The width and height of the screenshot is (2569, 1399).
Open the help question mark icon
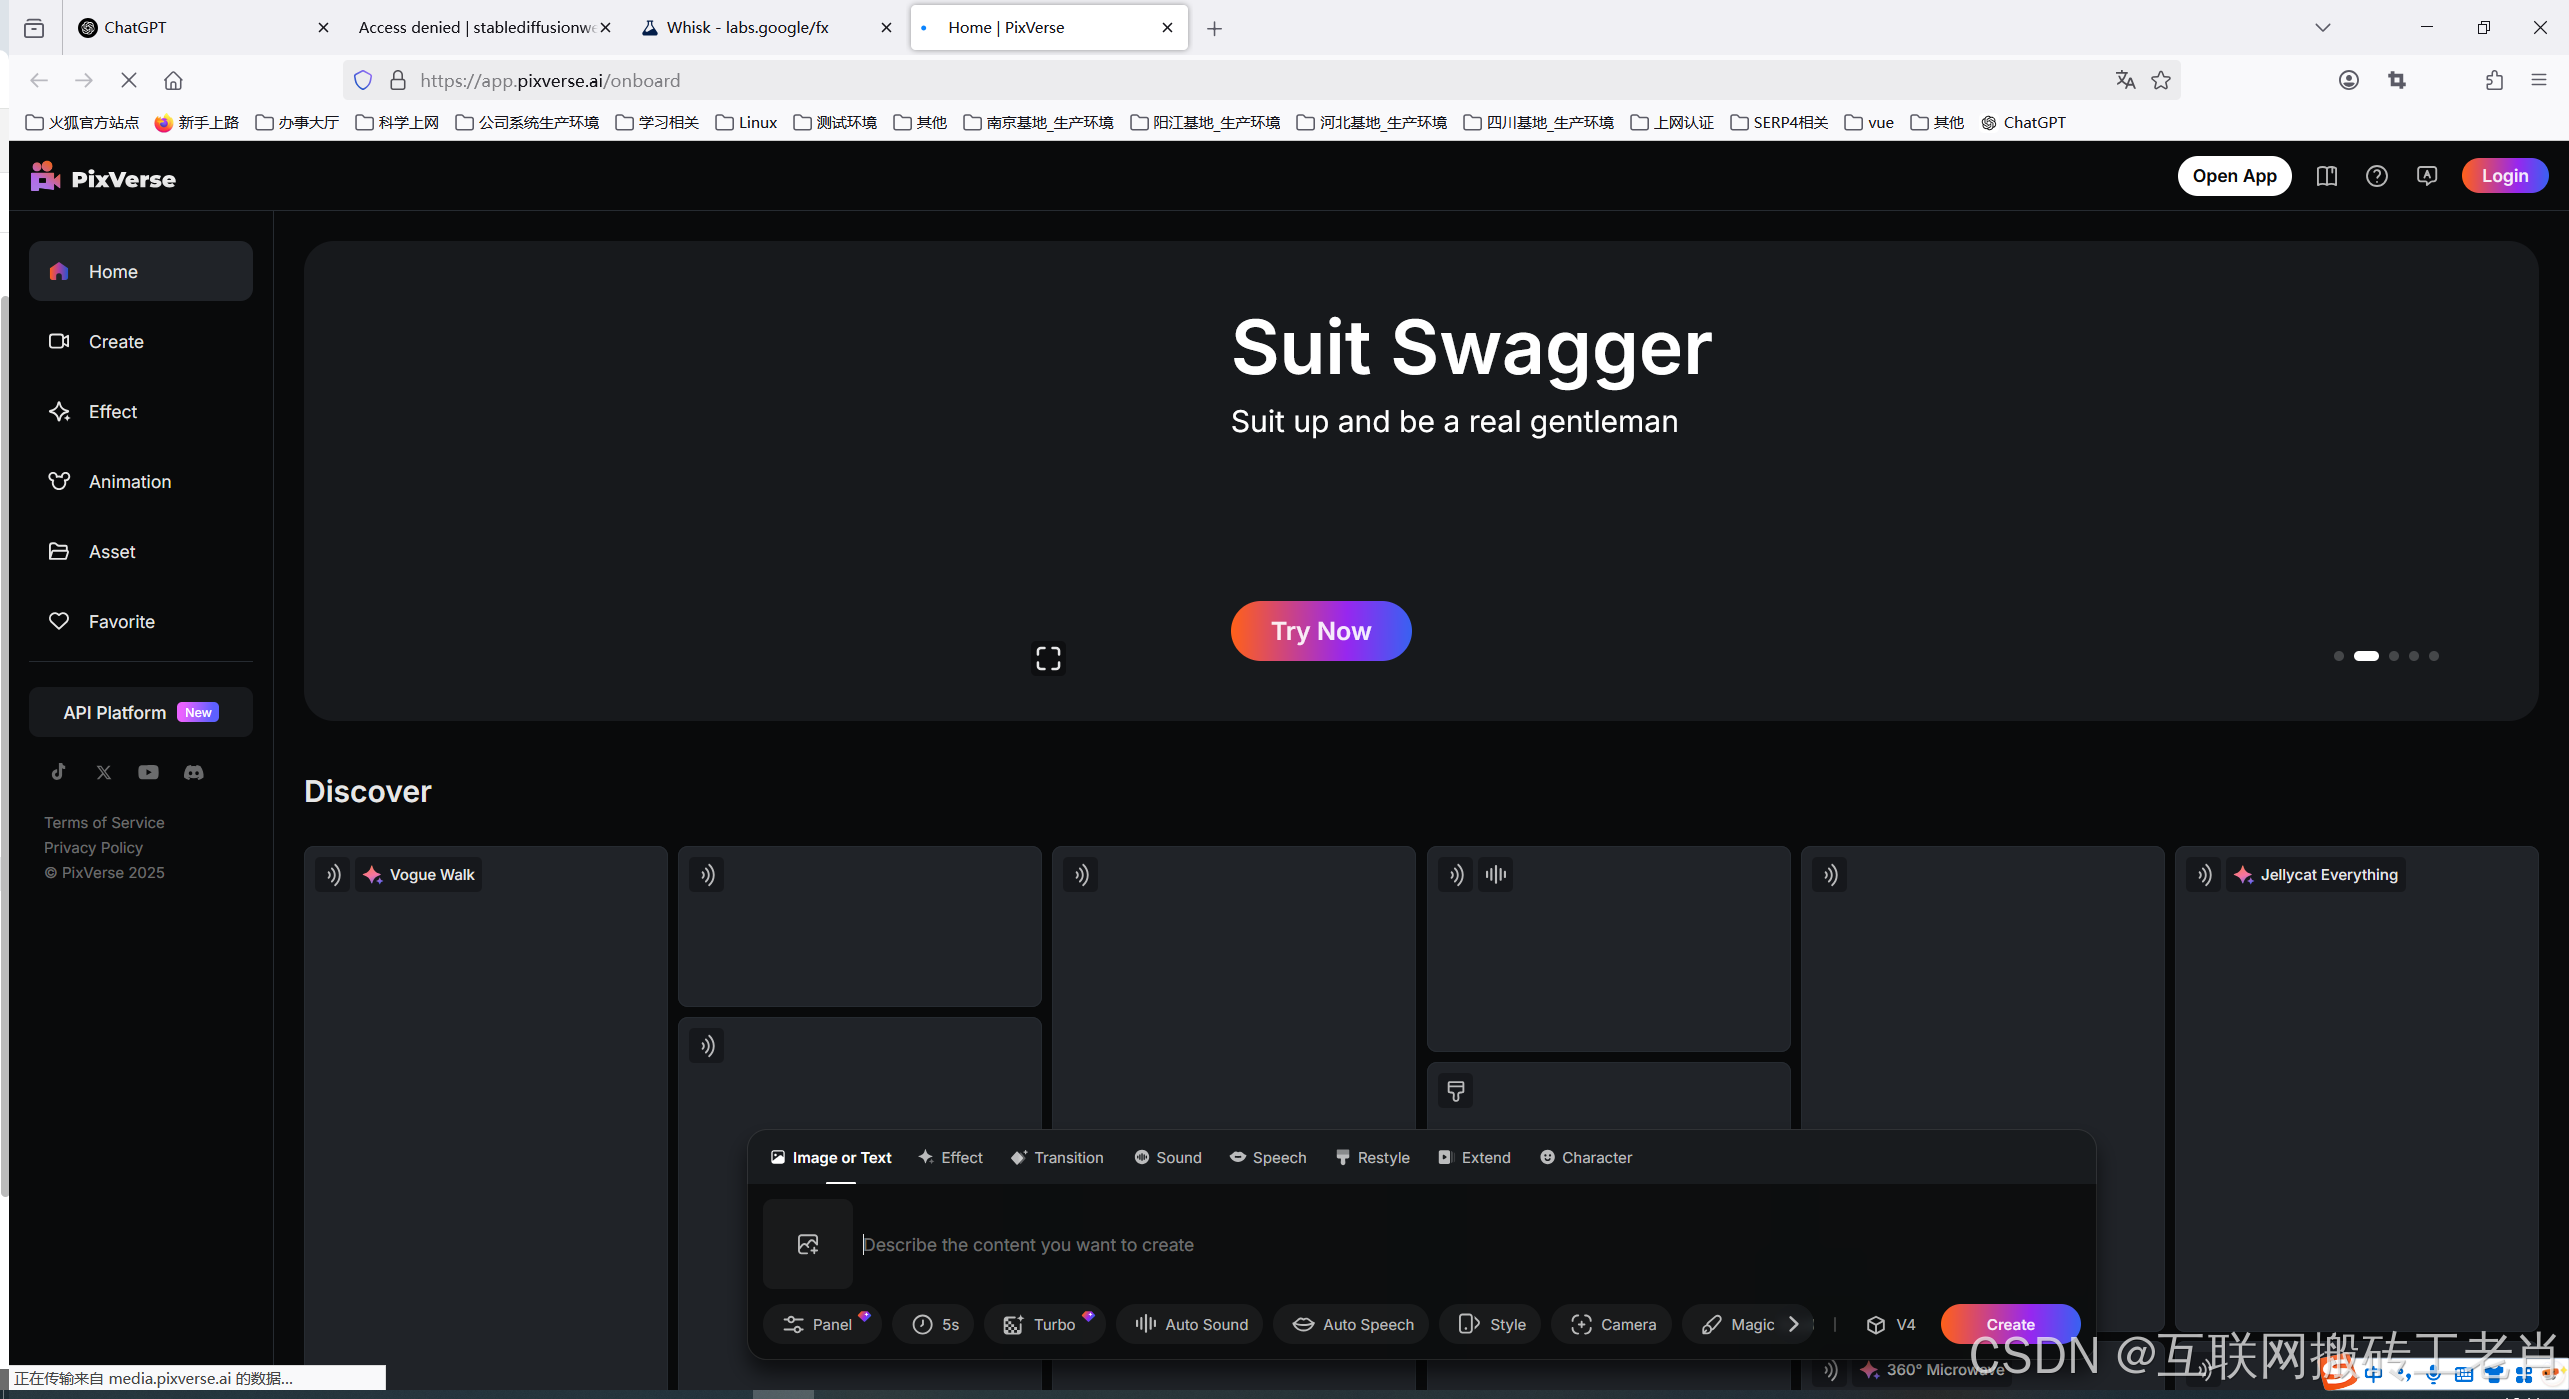pyautogui.click(x=2376, y=176)
